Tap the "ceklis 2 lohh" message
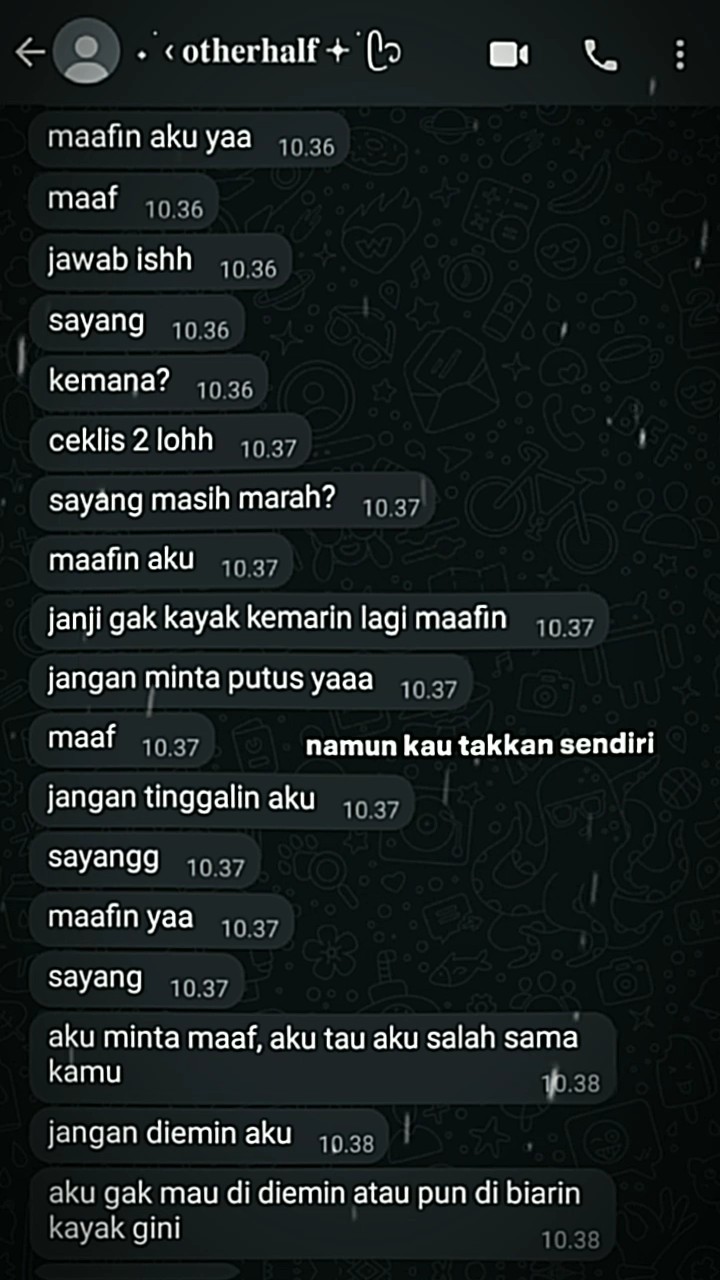This screenshot has height=1280, width=720. [171, 442]
